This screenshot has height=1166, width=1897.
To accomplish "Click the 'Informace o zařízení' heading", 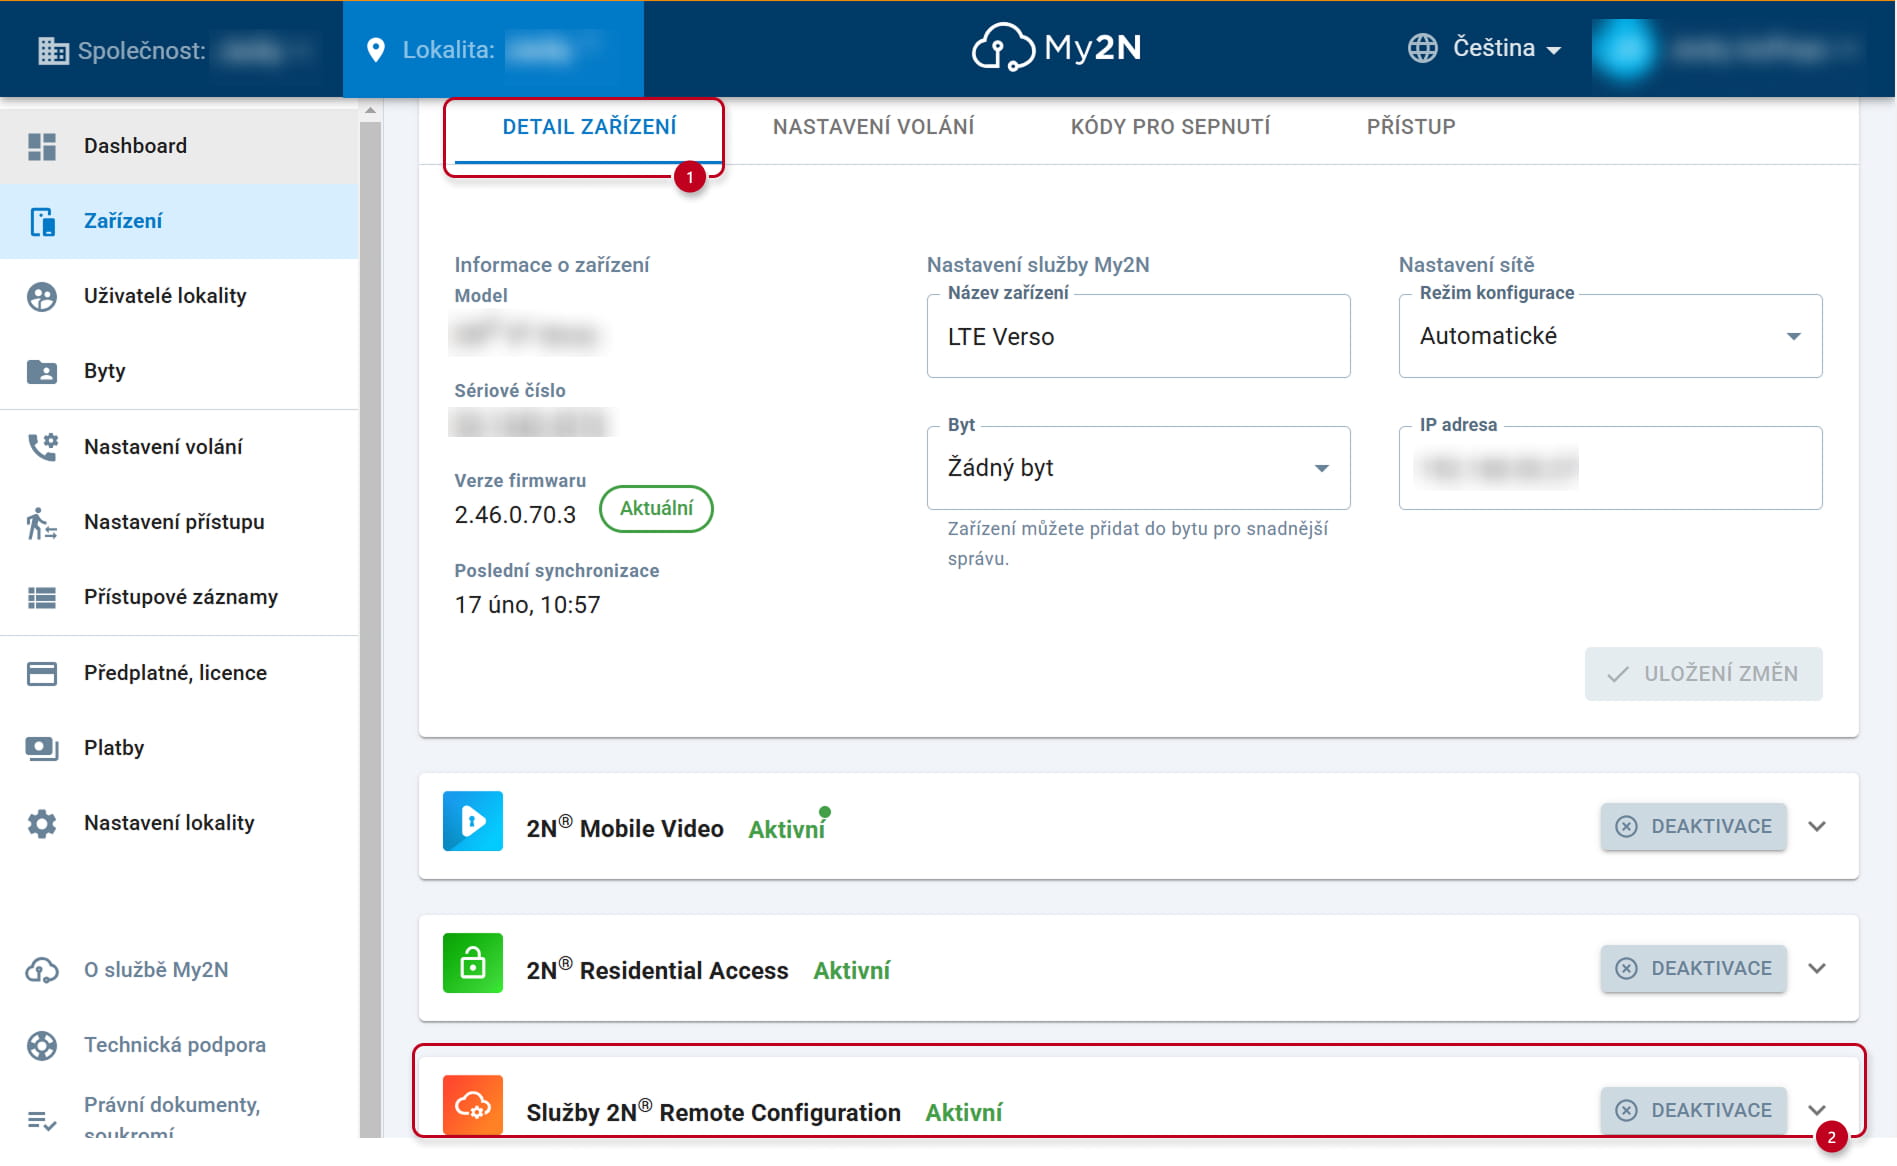I will 552,265.
